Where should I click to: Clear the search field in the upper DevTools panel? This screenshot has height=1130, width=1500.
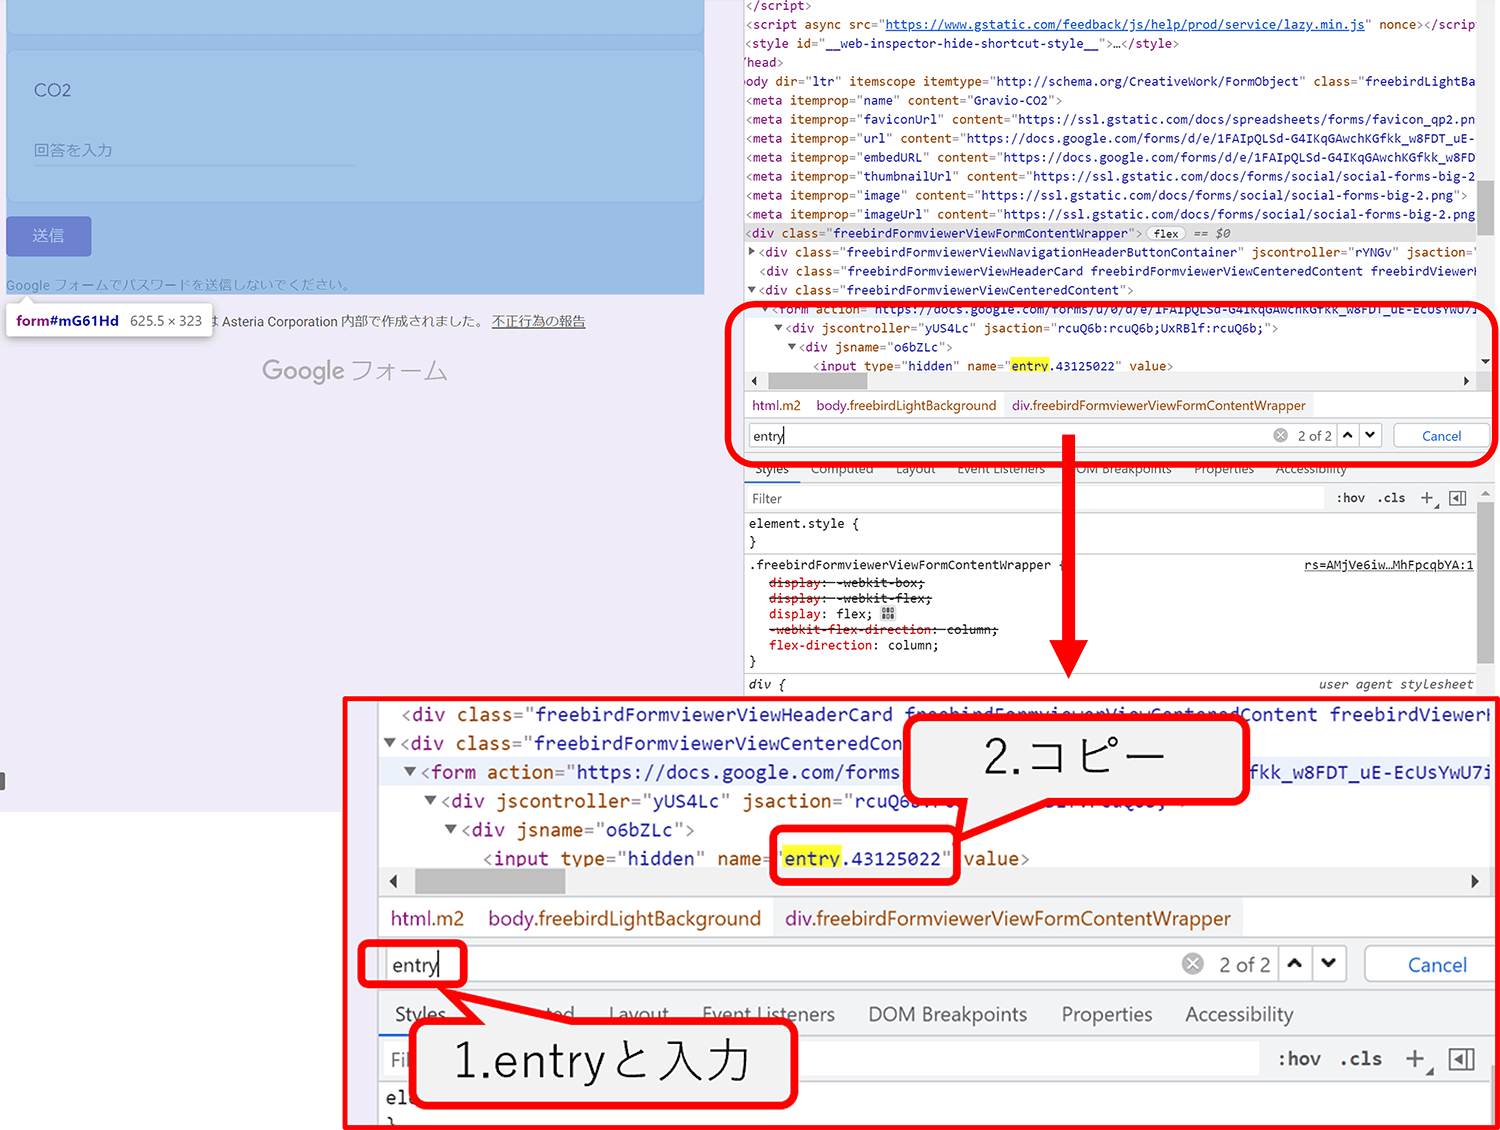tap(1280, 435)
